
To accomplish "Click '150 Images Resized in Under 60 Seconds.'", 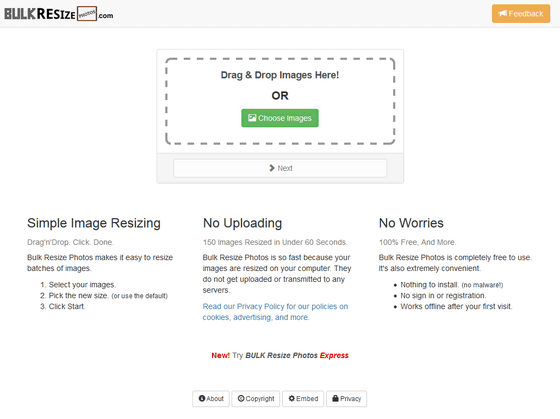I will pos(275,242).
